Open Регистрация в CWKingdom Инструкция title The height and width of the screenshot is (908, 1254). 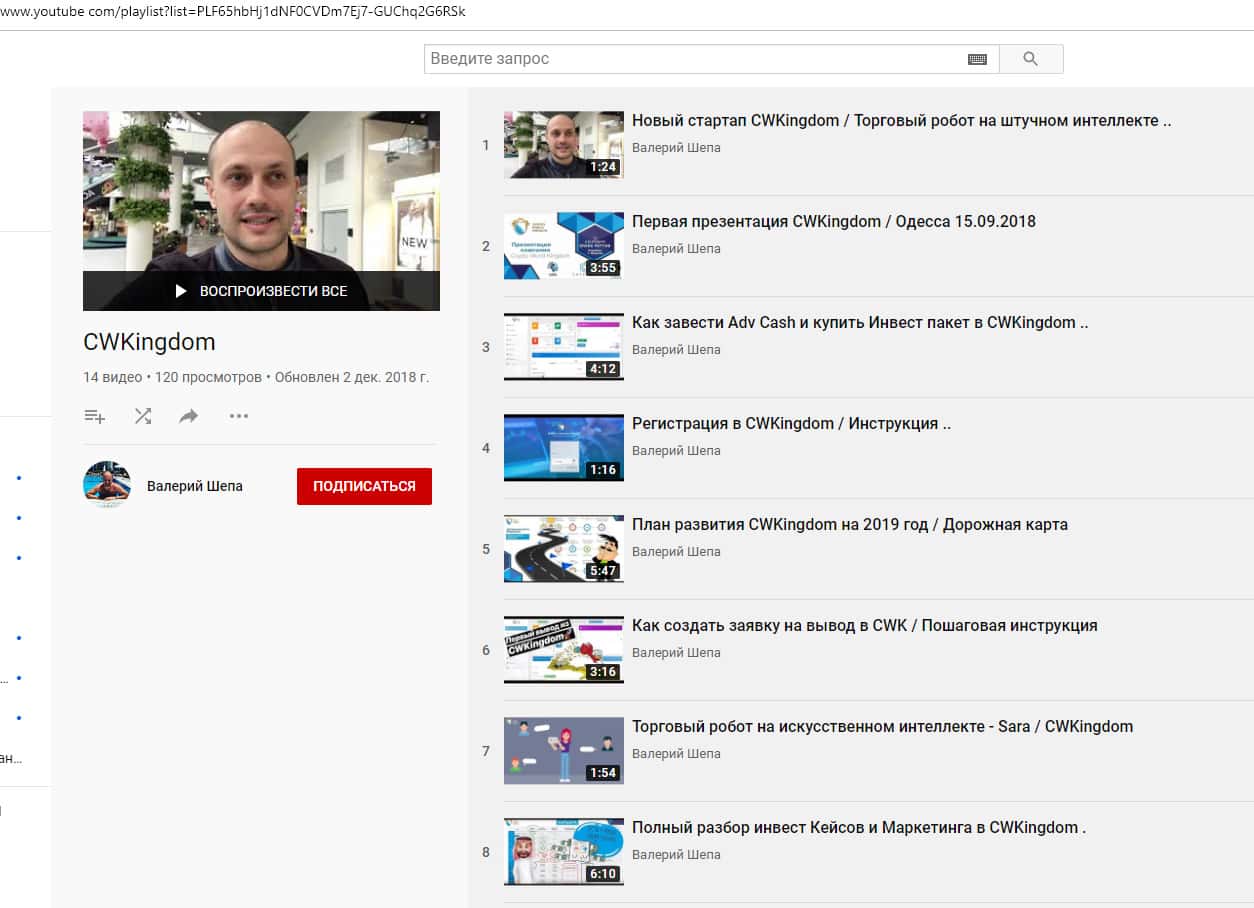coord(791,424)
